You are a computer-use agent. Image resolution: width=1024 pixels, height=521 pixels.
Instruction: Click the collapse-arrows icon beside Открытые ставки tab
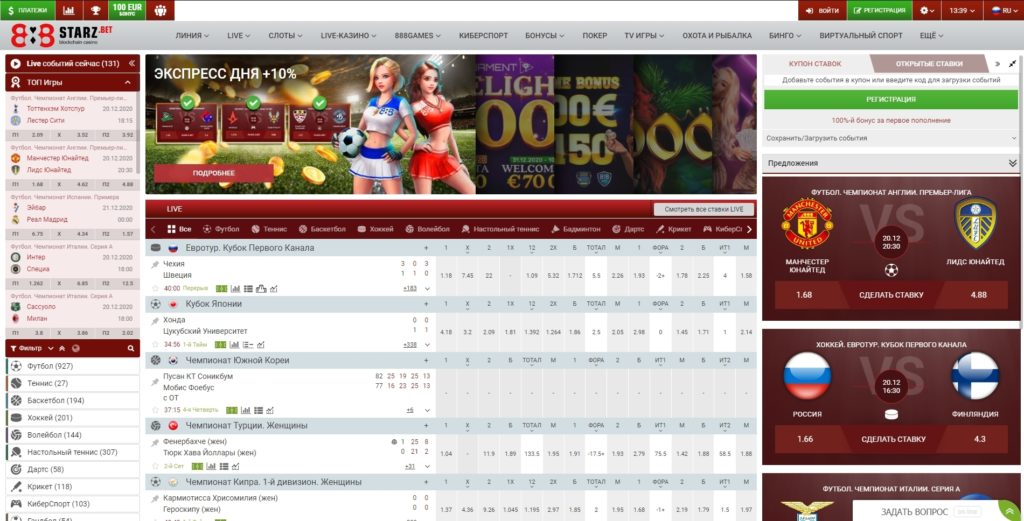1012,63
